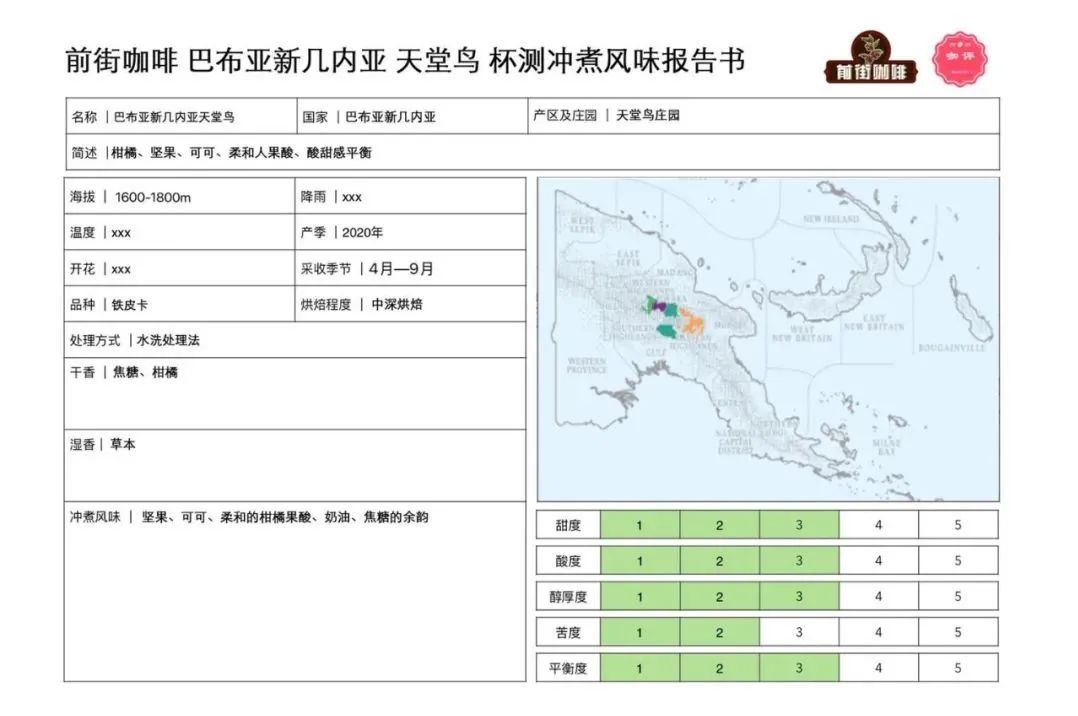Select 苦度 score 3
This screenshot has height=716, width=1078.
click(x=799, y=632)
